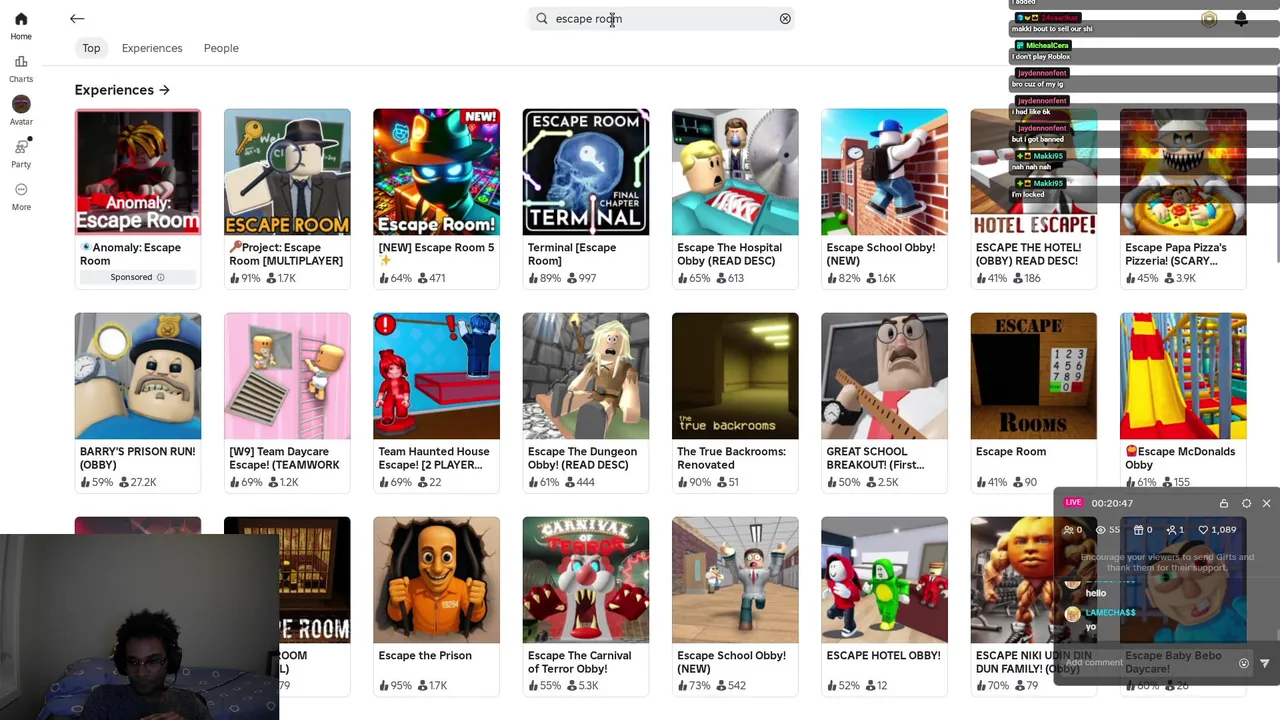This screenshot has height=720, width=1280.
Task: Open Escape School Obby! (NEW) climbing thumbnail
Action: point(884,172)
